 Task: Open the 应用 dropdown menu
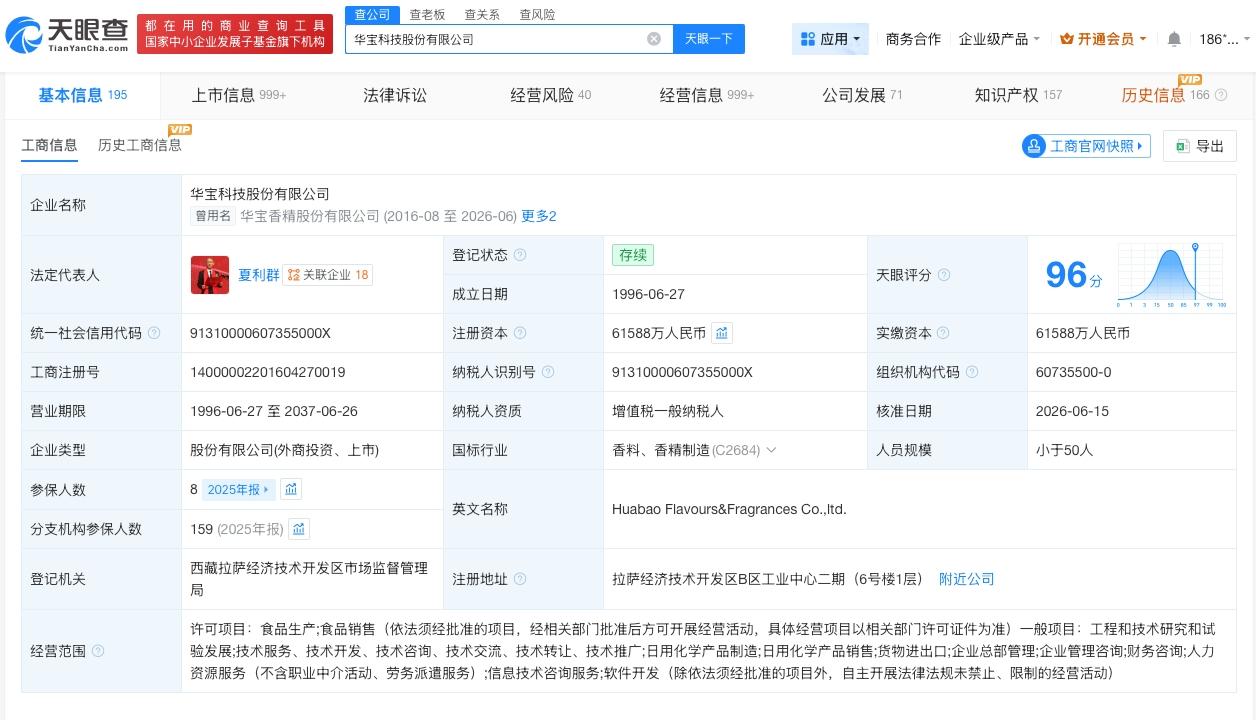[x=830, y=39]
